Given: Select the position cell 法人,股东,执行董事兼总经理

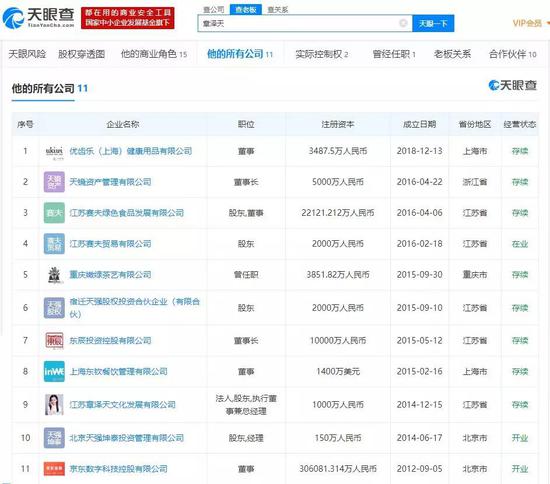Looking at the screenshot, I should [x=246, y=404].
